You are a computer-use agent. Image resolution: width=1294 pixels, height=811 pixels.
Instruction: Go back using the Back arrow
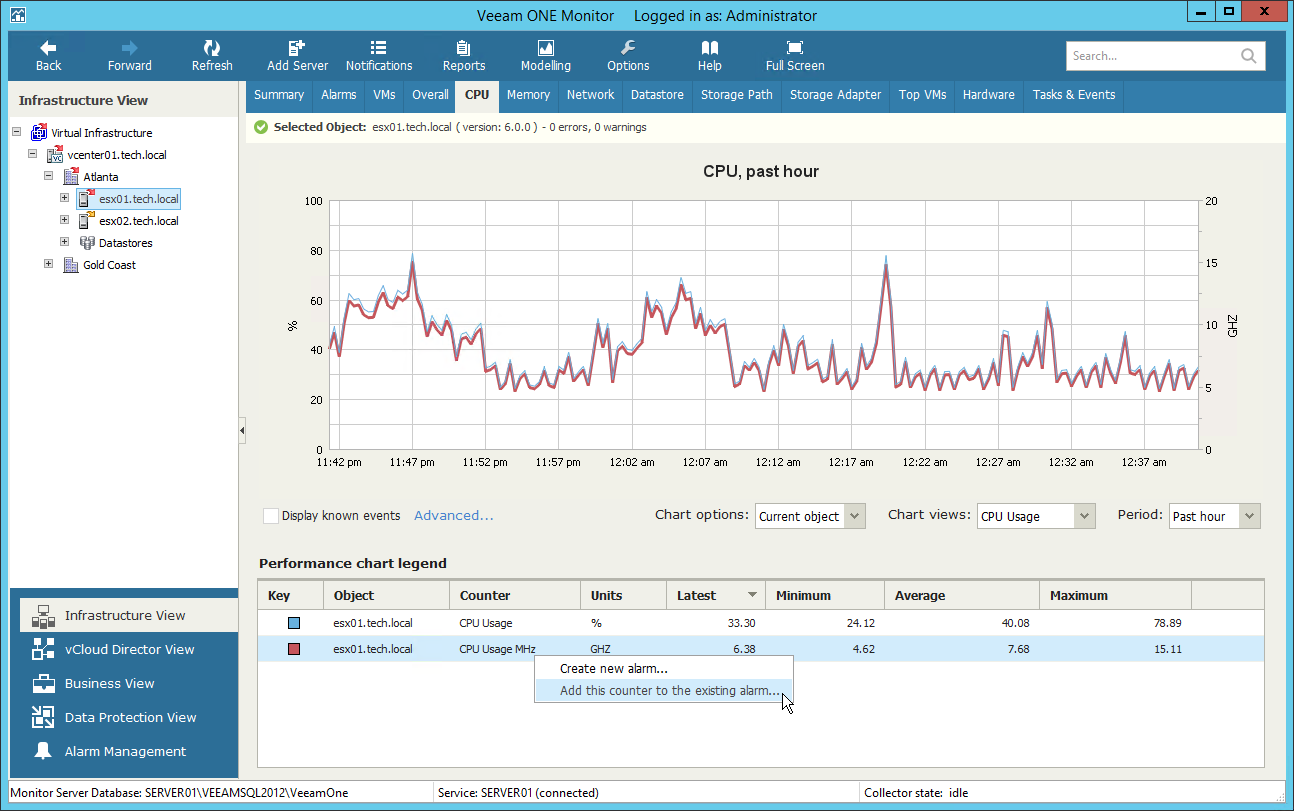coord(48,55)
